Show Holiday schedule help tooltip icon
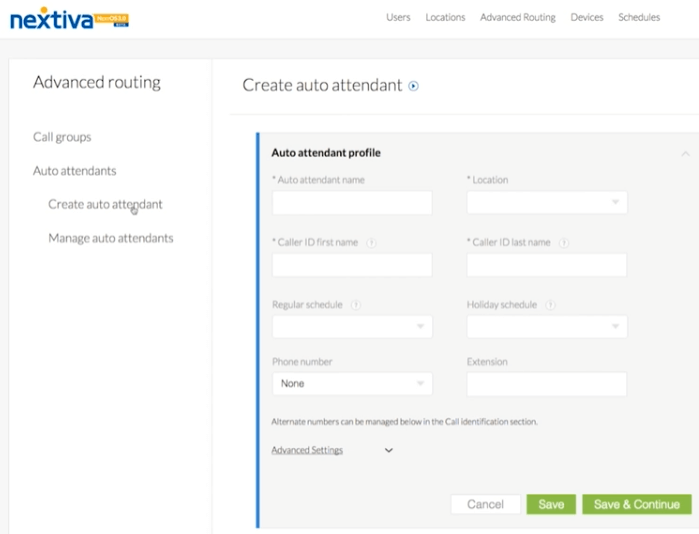699x534 pixels. (x=551, y=305)
